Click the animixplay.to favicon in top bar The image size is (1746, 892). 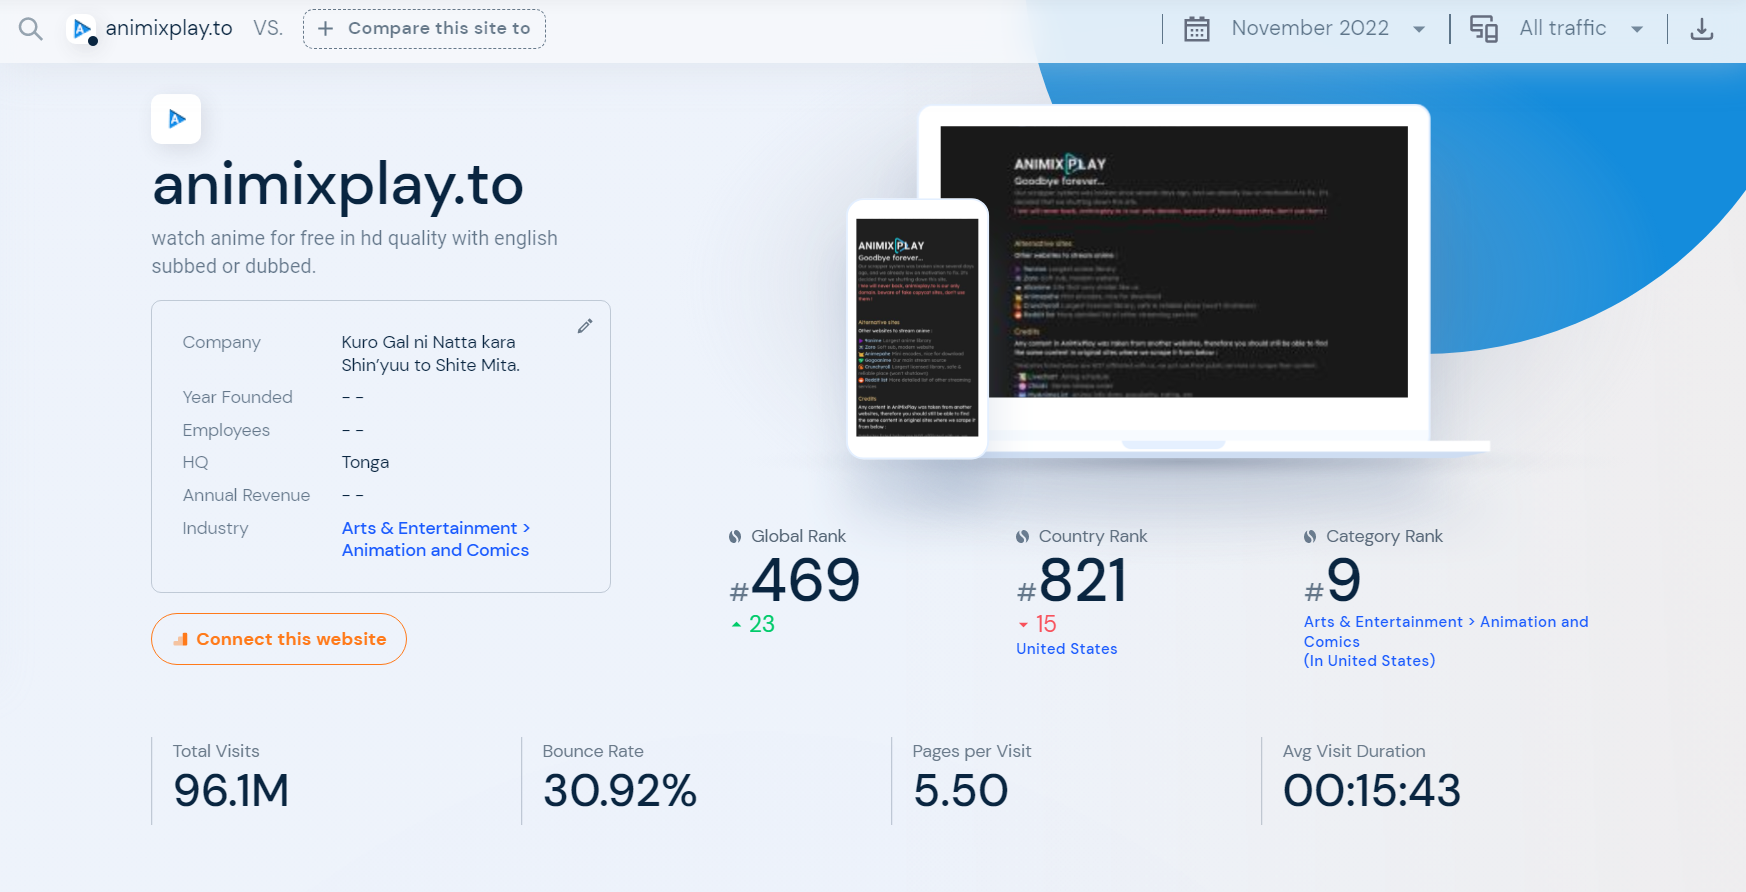[83, 29]
